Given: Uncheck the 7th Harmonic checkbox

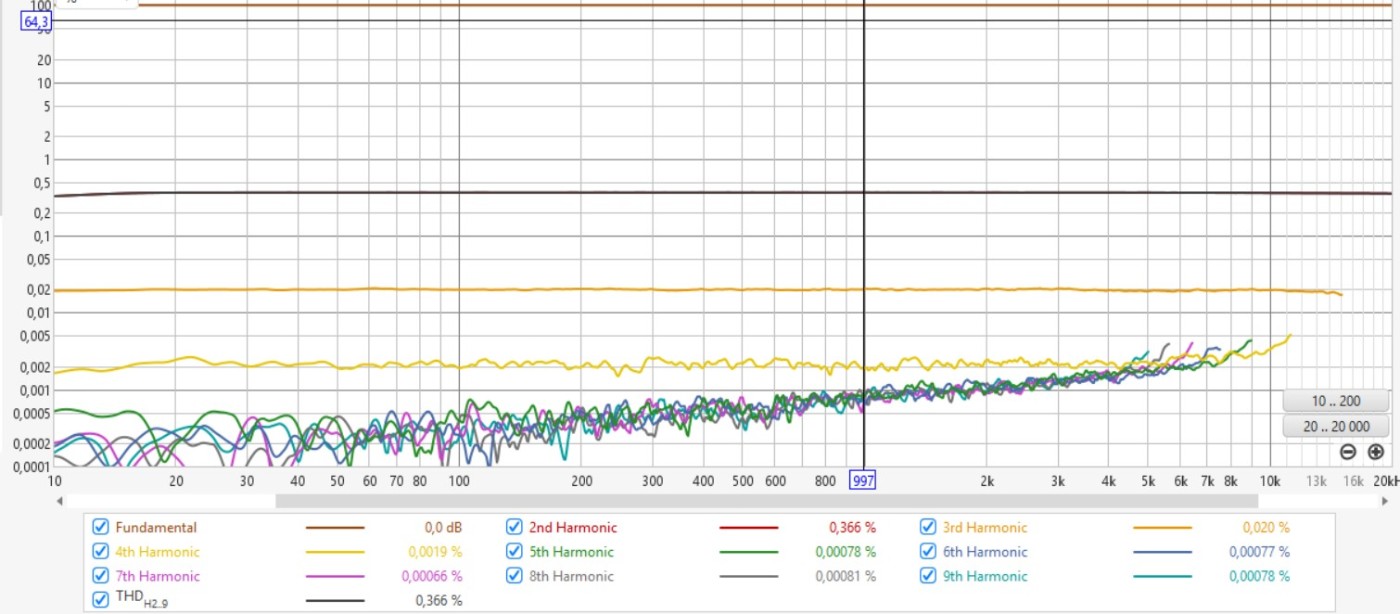Looking at the screenshot, I should pos(100,576).
